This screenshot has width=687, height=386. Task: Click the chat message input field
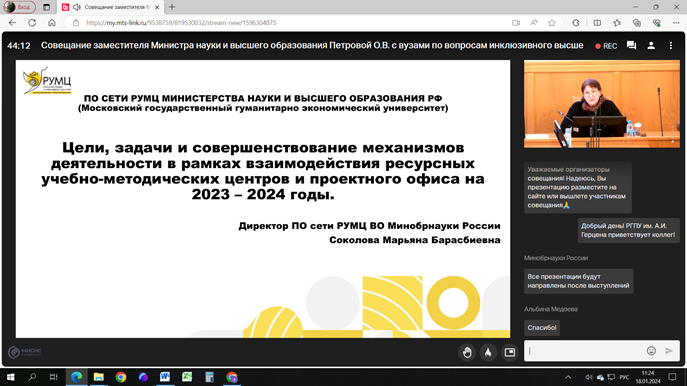[x=585, y=351]
